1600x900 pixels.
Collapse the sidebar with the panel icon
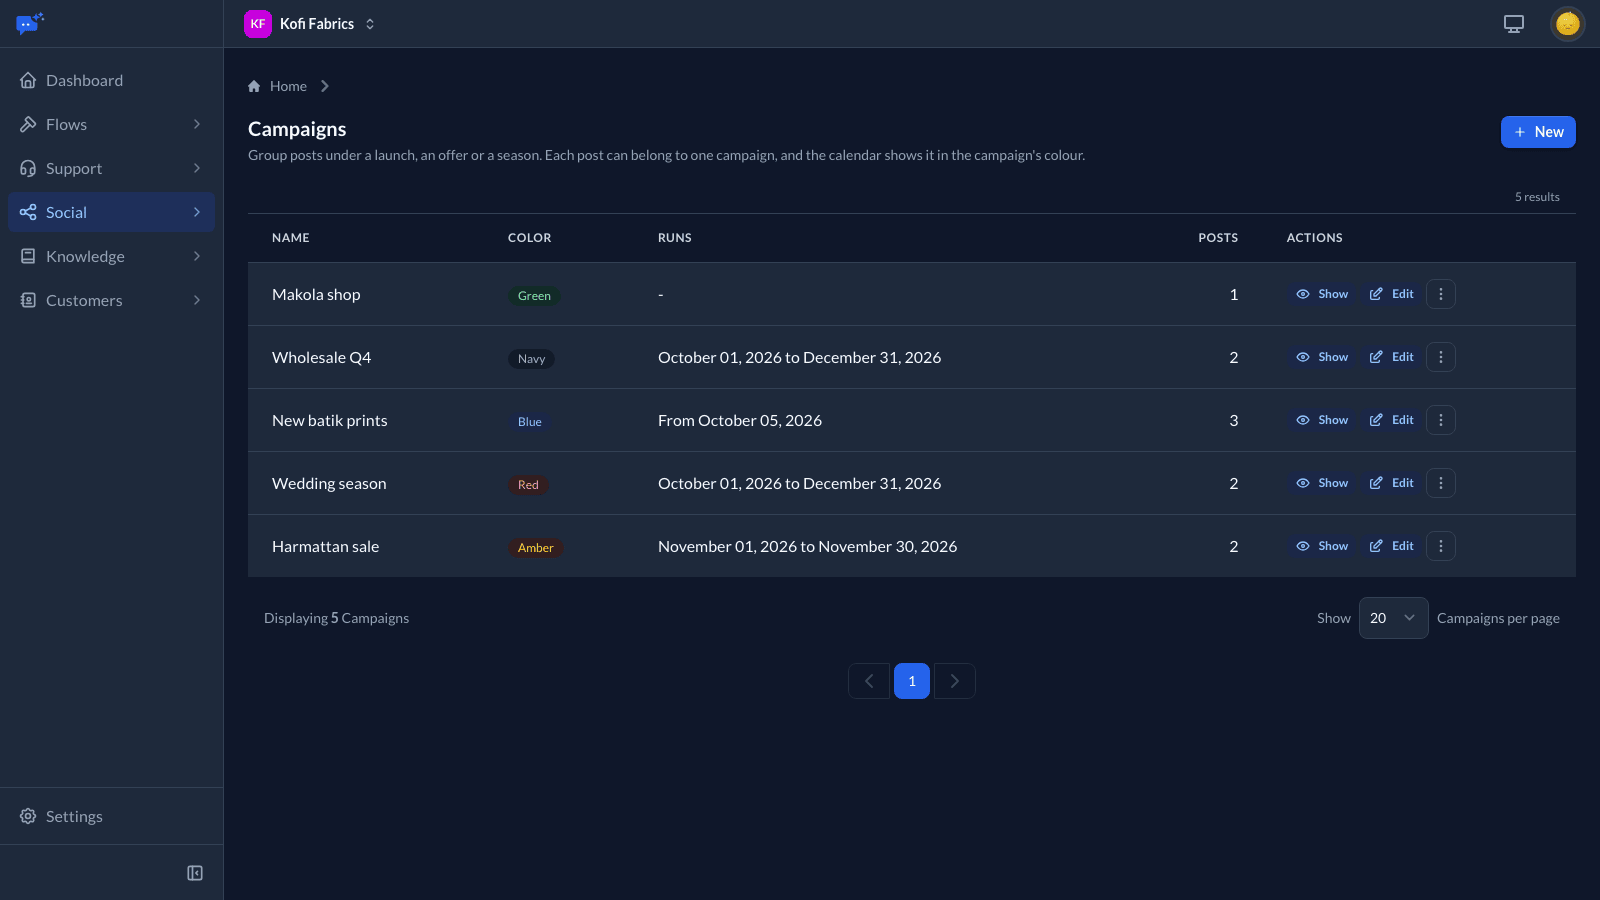point(195,873)
